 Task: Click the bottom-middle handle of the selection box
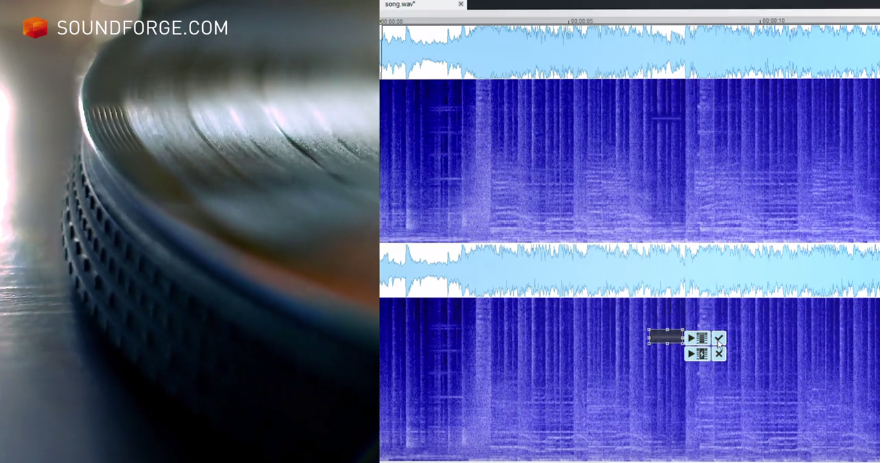click(666, 344)
